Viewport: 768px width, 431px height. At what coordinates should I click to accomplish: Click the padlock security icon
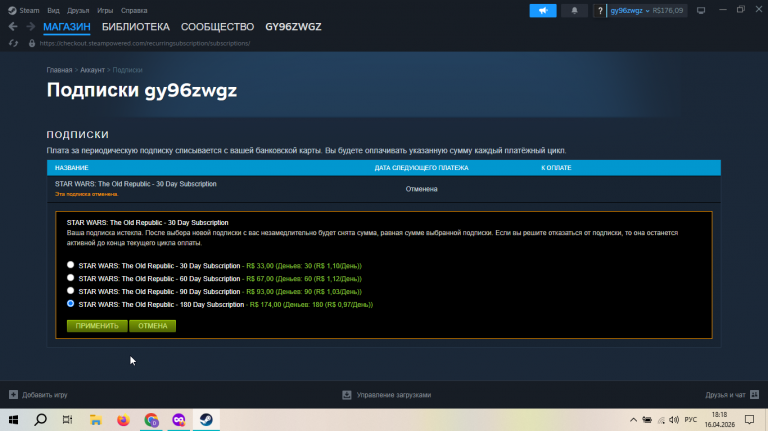coord(32,43)
